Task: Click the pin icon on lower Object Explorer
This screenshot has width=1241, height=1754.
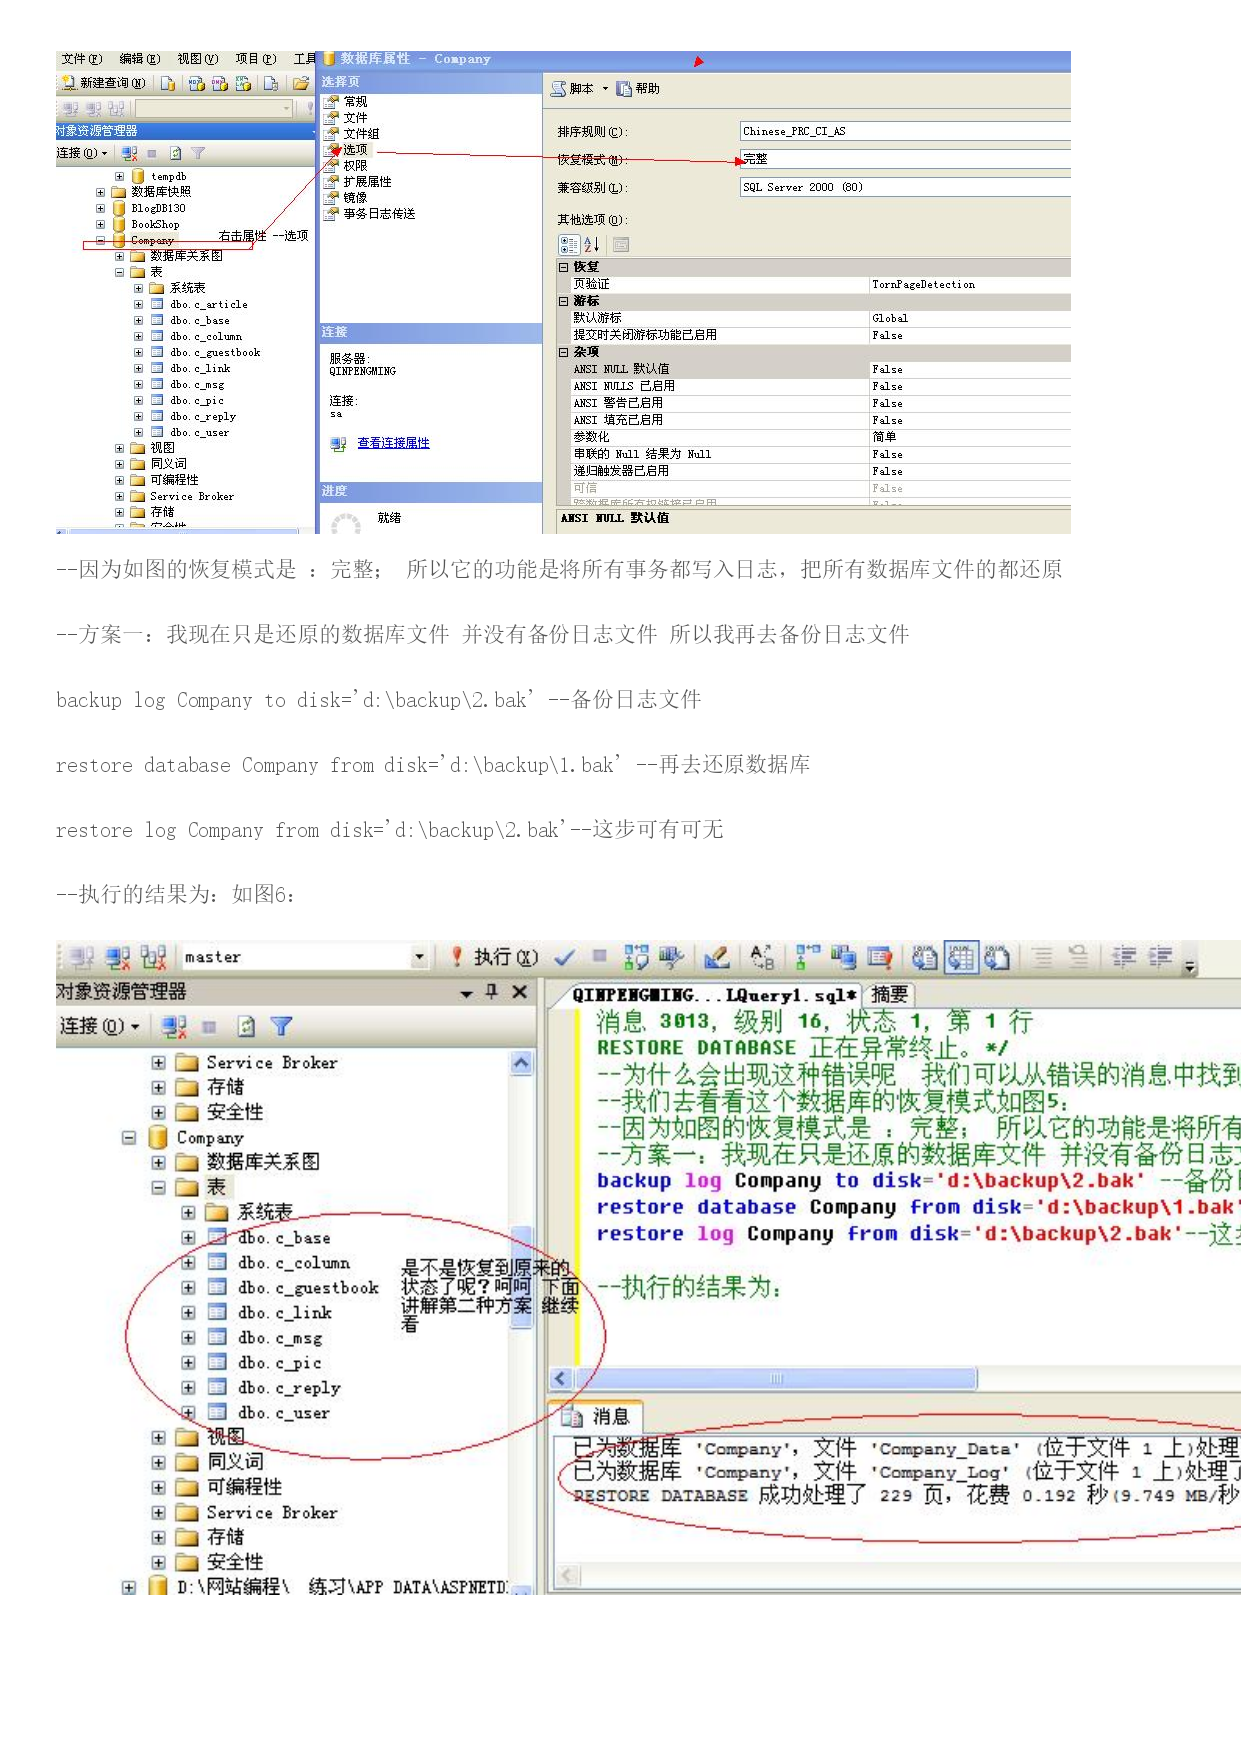Action: click(491, 992)
